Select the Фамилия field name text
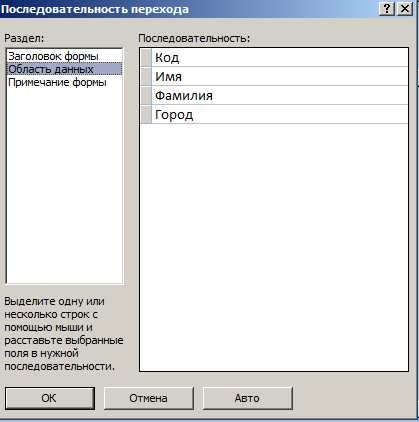Image resolution: width=419 pixels, height=422 pixels. coord(184,96)
